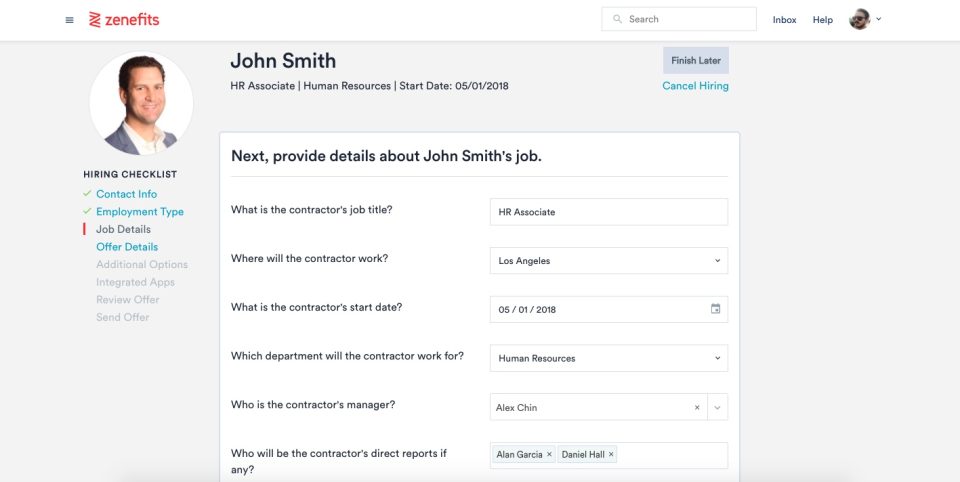Open Offer Details checklist step
The width and height of the screenshot is (960, 482).
coord(127,247)
